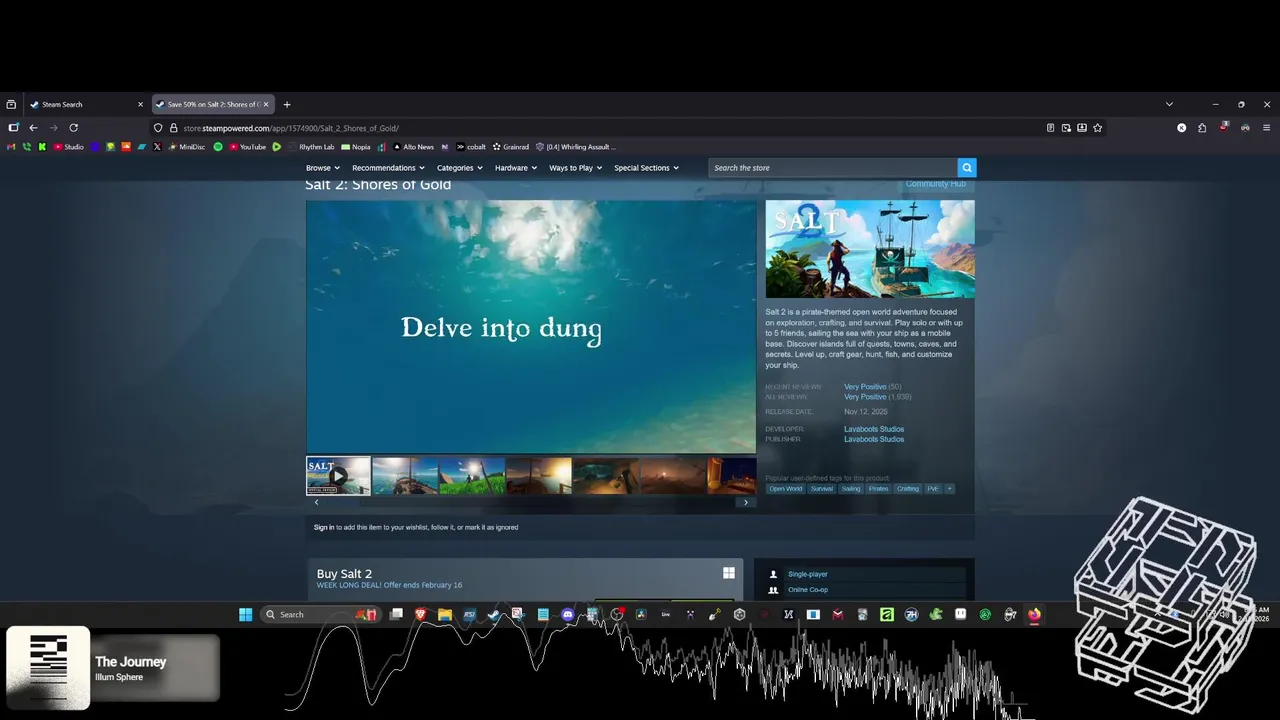Select the Sailing tag
The image size is (1280, 720).
851,489
